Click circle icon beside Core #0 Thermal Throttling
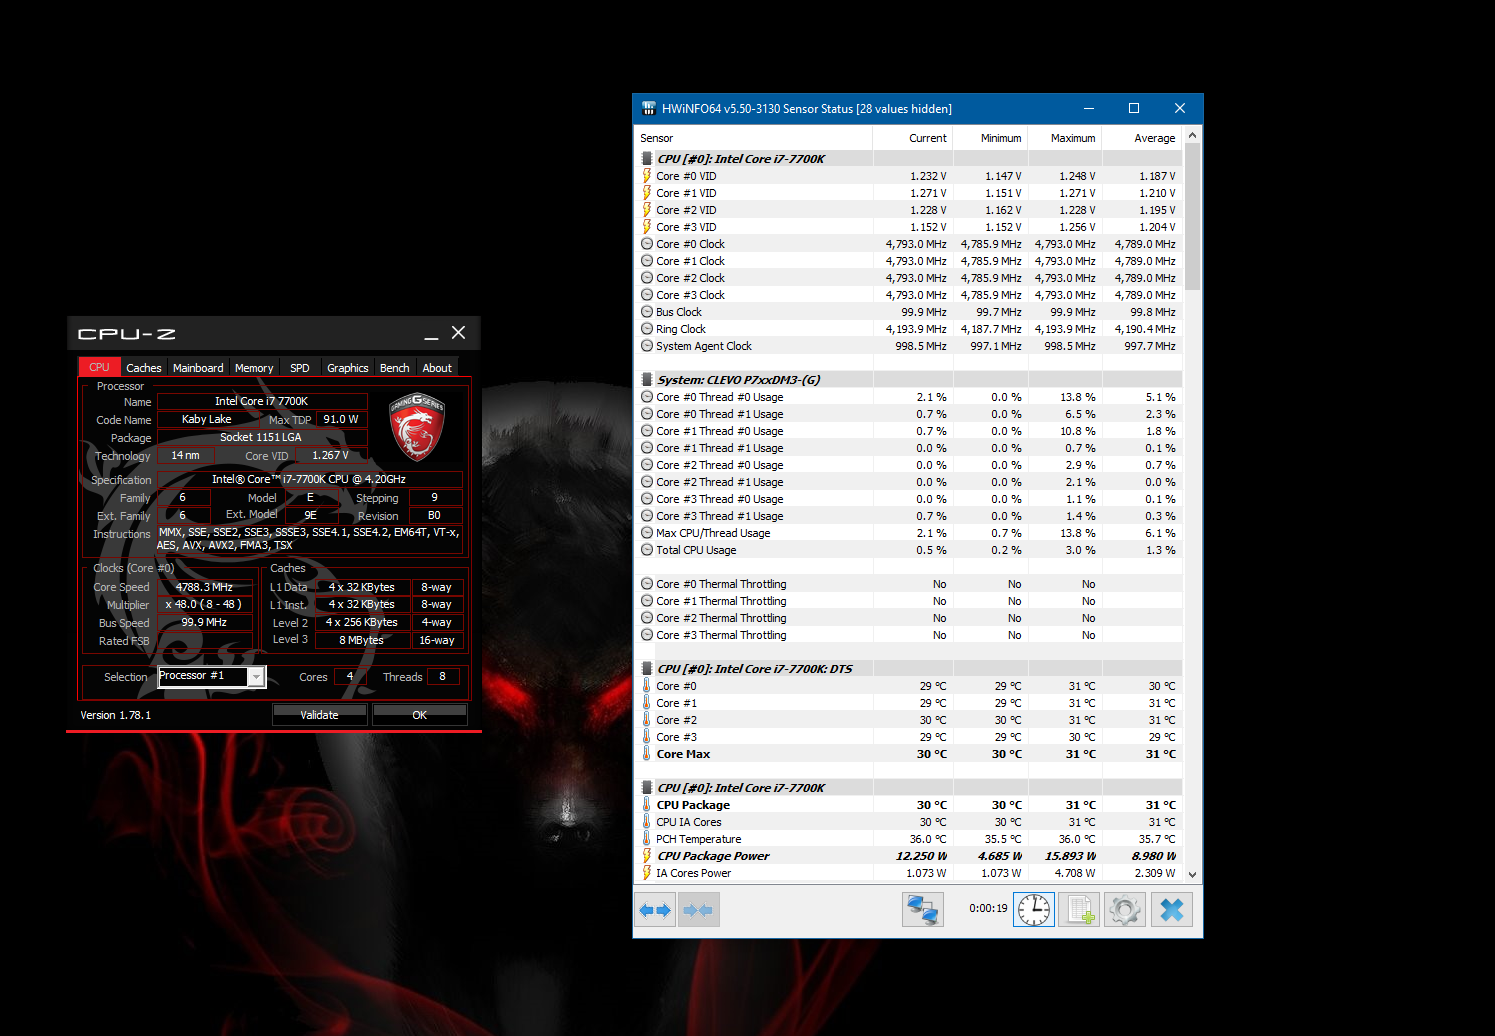This screenshot has width=1495, height=1036. pyautogui.click(x=647, y=584)
